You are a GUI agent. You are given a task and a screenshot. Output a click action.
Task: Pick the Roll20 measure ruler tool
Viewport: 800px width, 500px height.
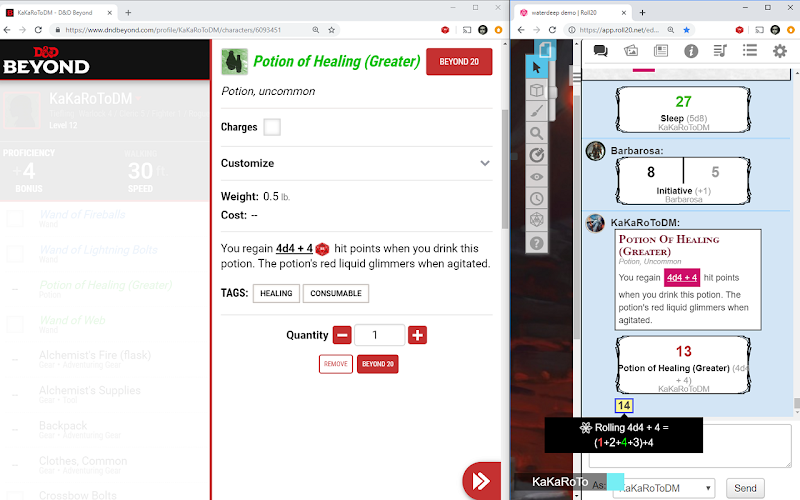(x=536, y=155)
